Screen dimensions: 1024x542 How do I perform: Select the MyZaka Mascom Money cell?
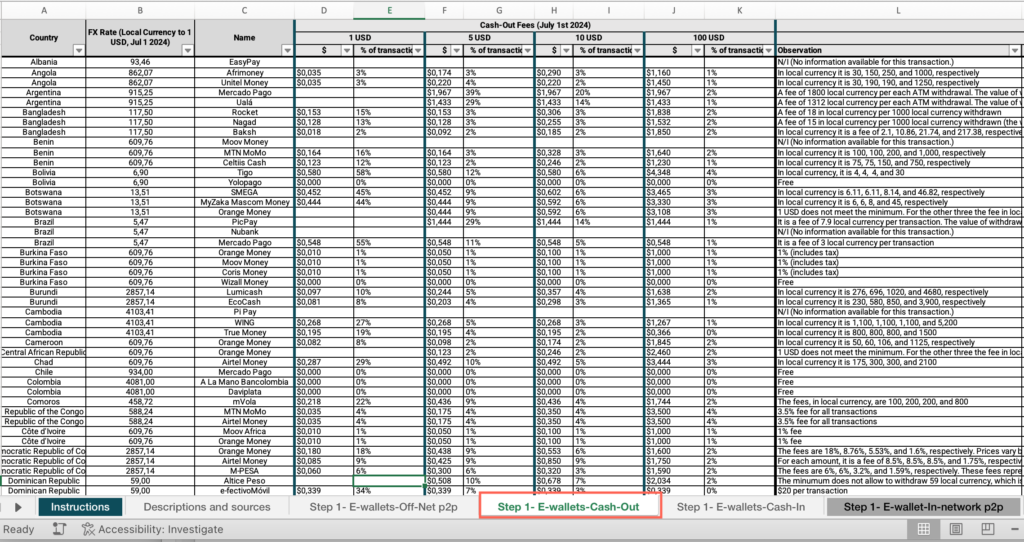244,202
